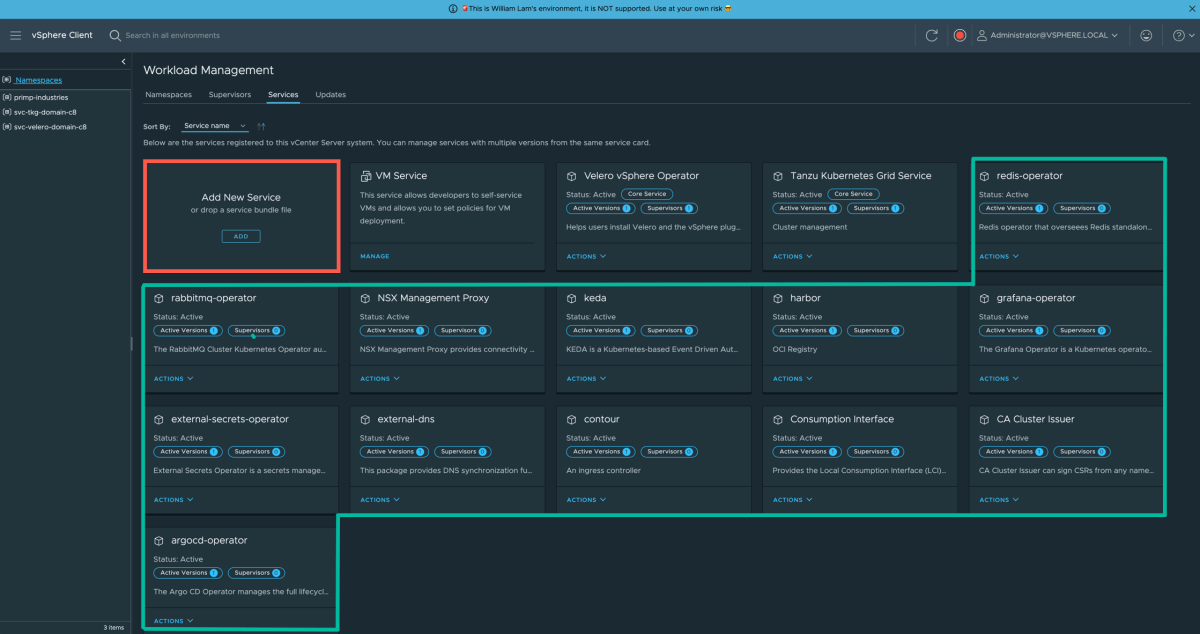The height and width of the screenshot is (634, 1200).
Task: Select svc-velero-domain-c8 namespace
Action: click(50, 127)
